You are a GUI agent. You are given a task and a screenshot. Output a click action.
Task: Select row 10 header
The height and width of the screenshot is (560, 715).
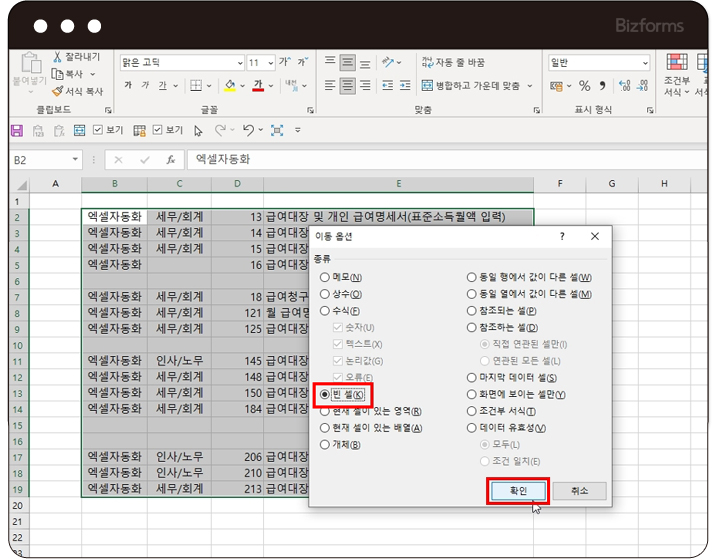point(17,345)
